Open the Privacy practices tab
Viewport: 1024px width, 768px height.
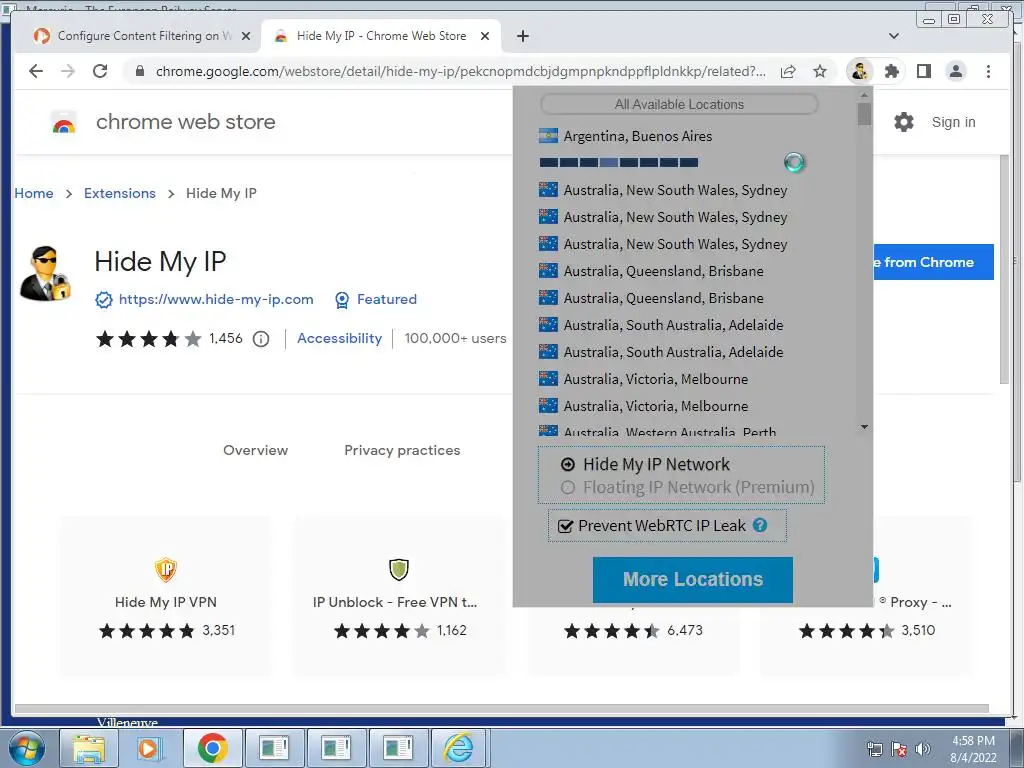pos(402,450)
